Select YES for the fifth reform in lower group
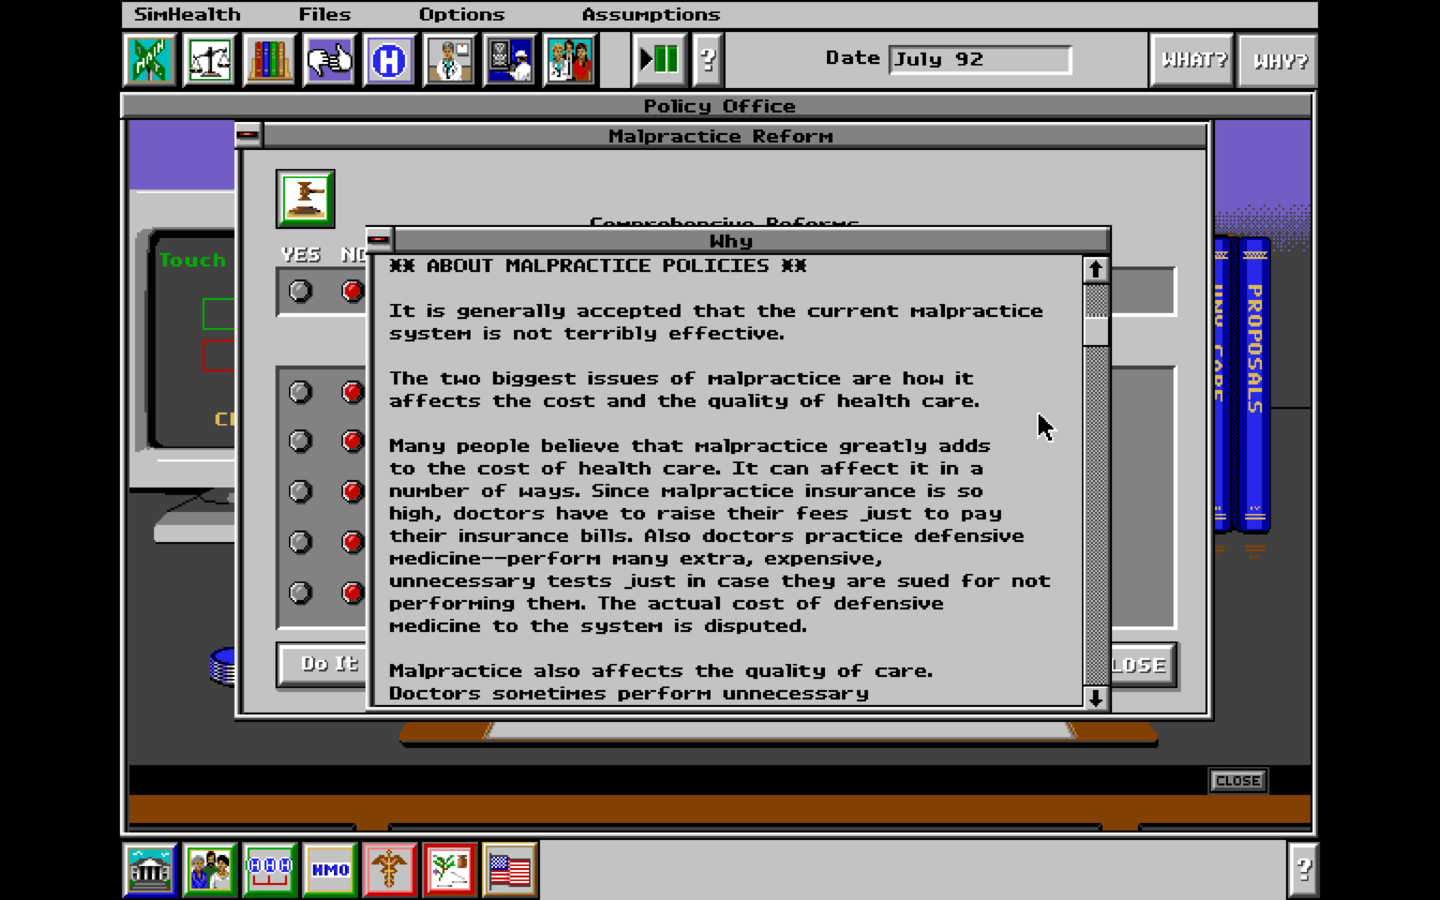Image resolution: width=1440 pixels, height=900 pixels. (300, 593)
